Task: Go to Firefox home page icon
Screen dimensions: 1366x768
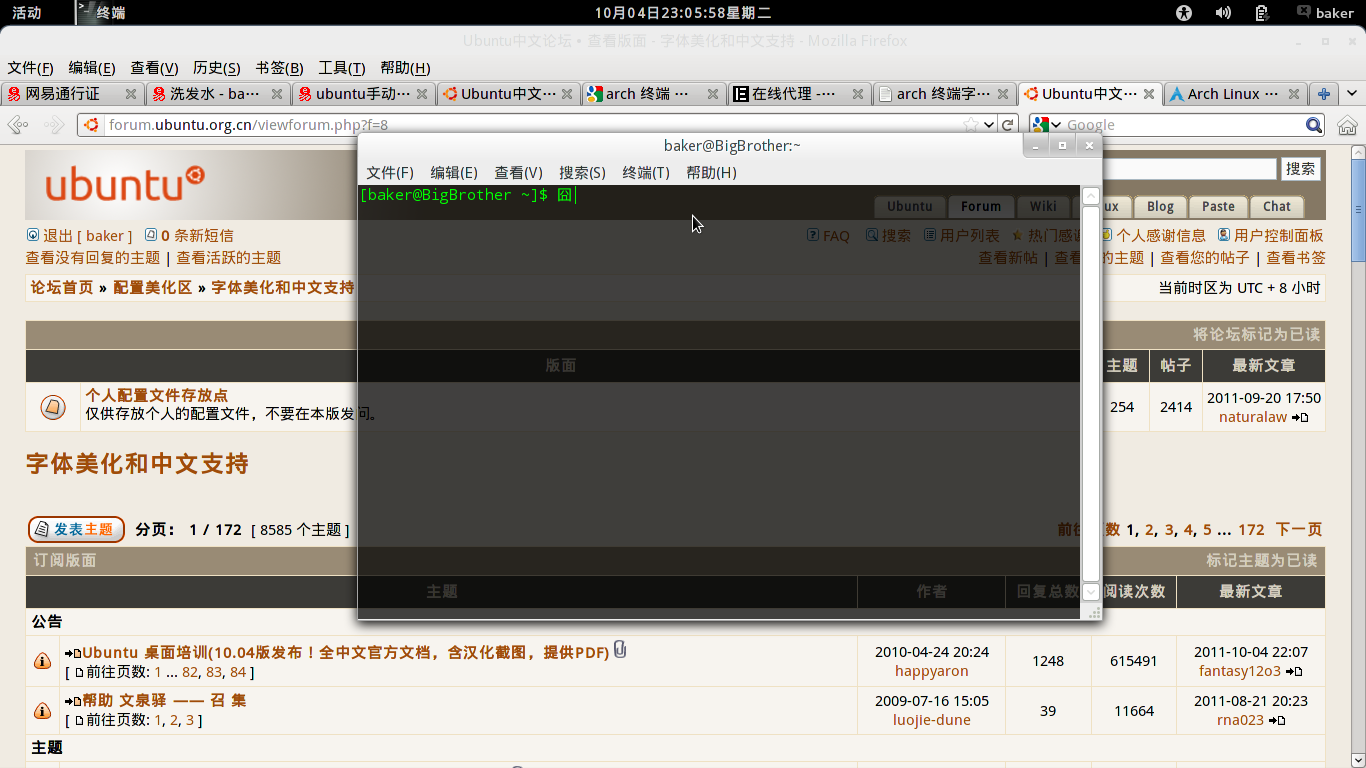Action: coord(1347,125)
